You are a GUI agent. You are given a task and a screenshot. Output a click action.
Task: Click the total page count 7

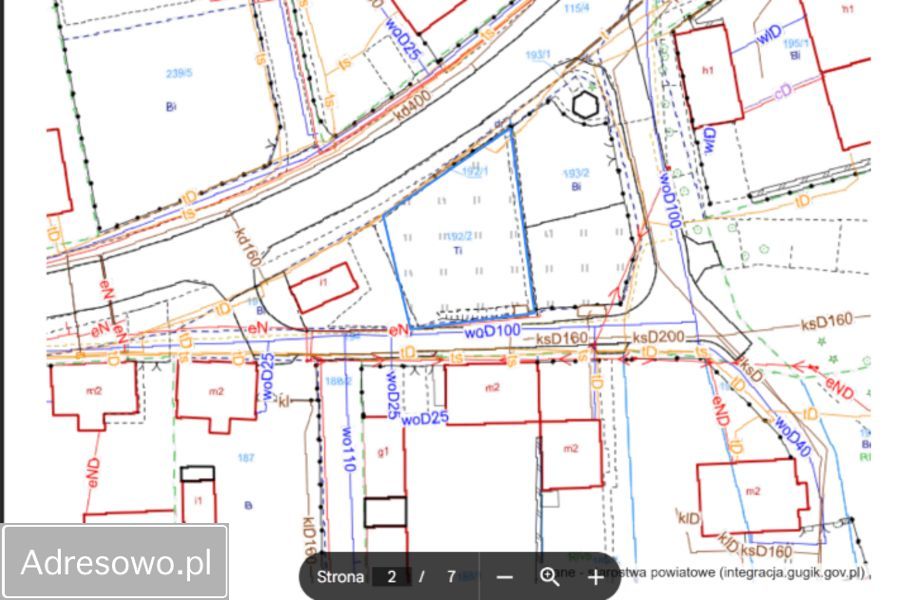click(451, 577)
